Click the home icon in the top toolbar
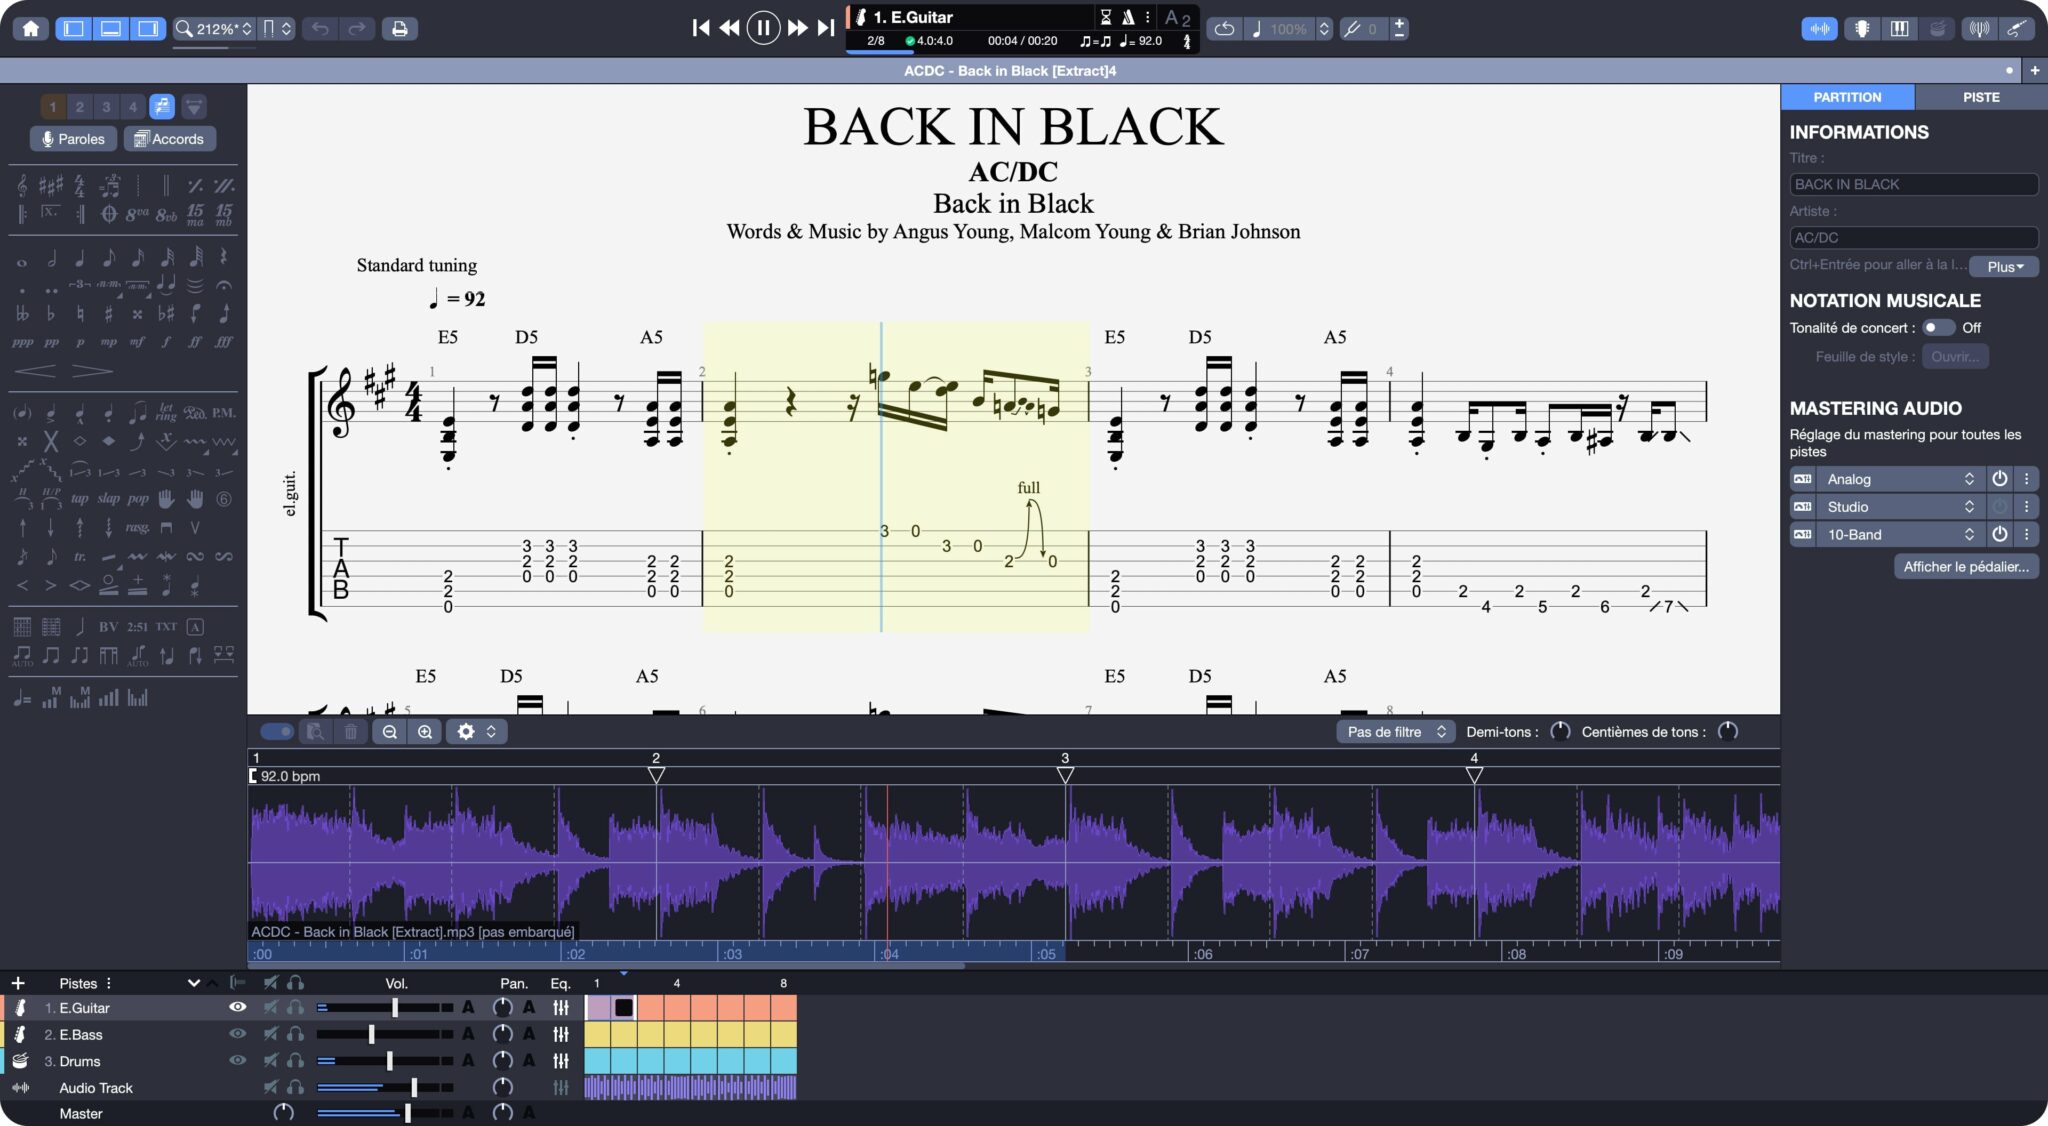The image size is (2048, 1126). [31, 28]
